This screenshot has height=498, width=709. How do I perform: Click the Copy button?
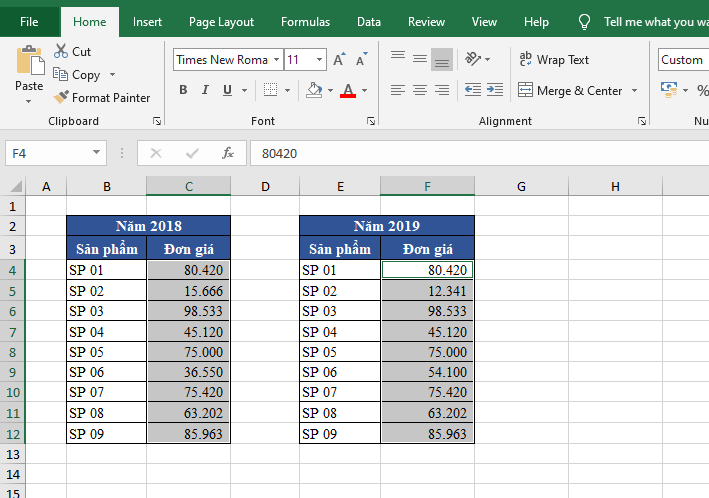[77, 75]
